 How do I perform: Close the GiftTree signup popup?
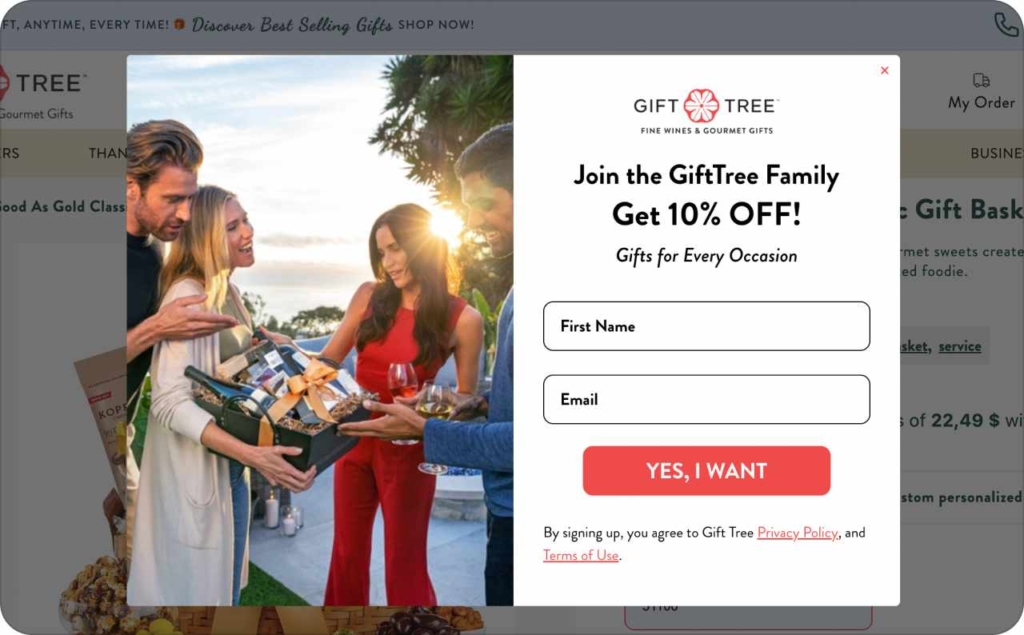[x=884, y=70]
